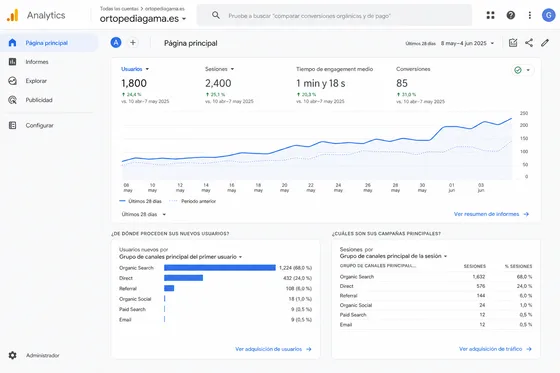Open Configurar in sidebar
Viewport: 560px width, 373px height.
(x=39, y=125)
